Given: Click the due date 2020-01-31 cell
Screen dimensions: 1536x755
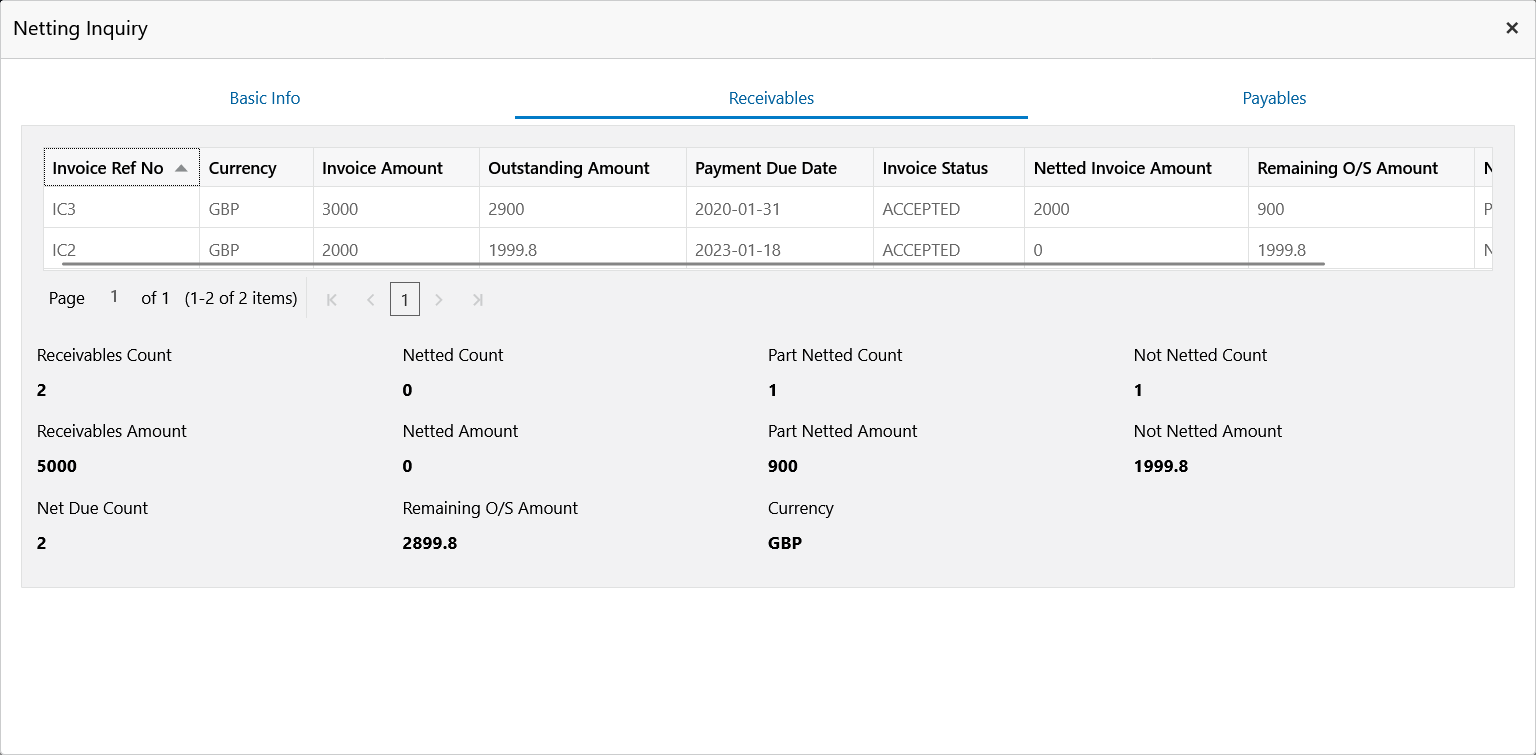Looking at the screenshot, I should click(779, 209).
